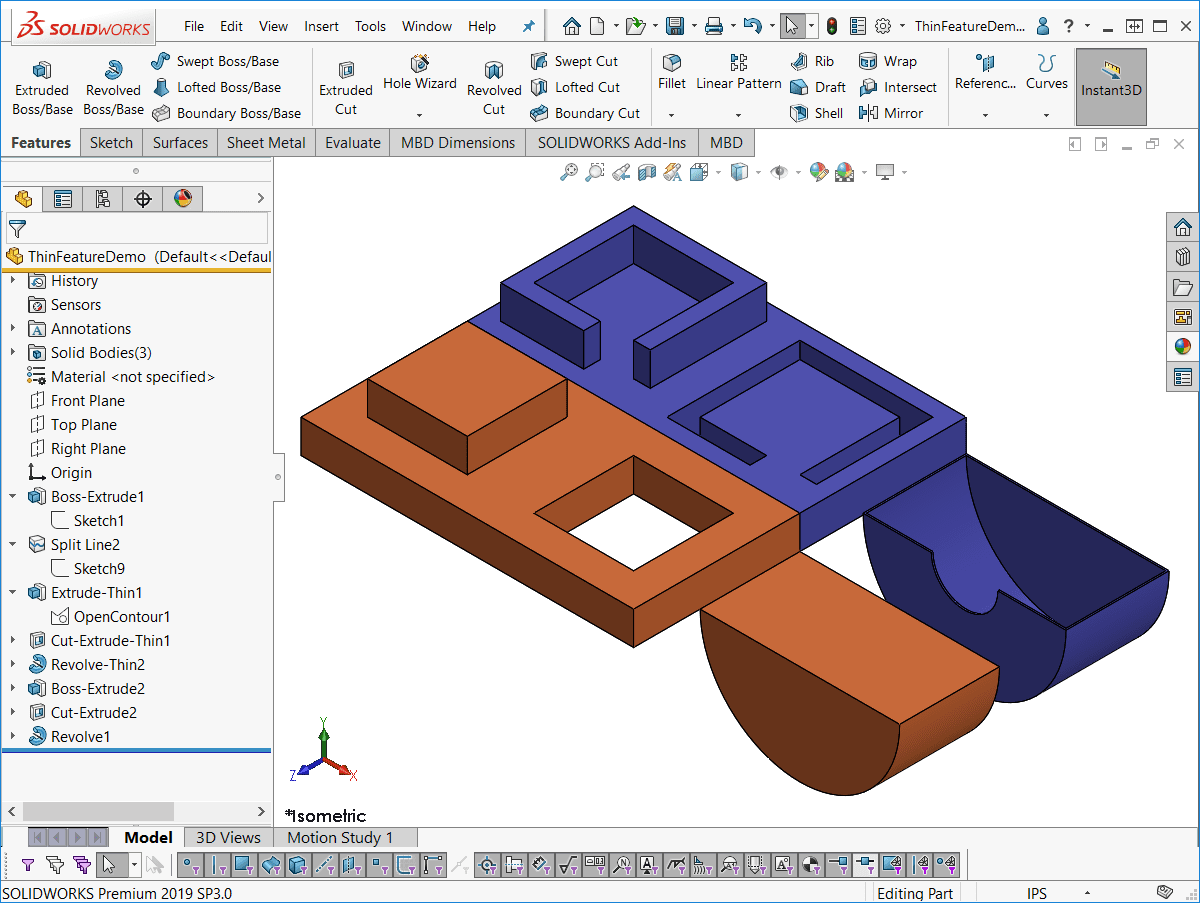Toggle the Instant3D button
Image resolution: width=1200 pixels, height=903 pixels.
1111,86
